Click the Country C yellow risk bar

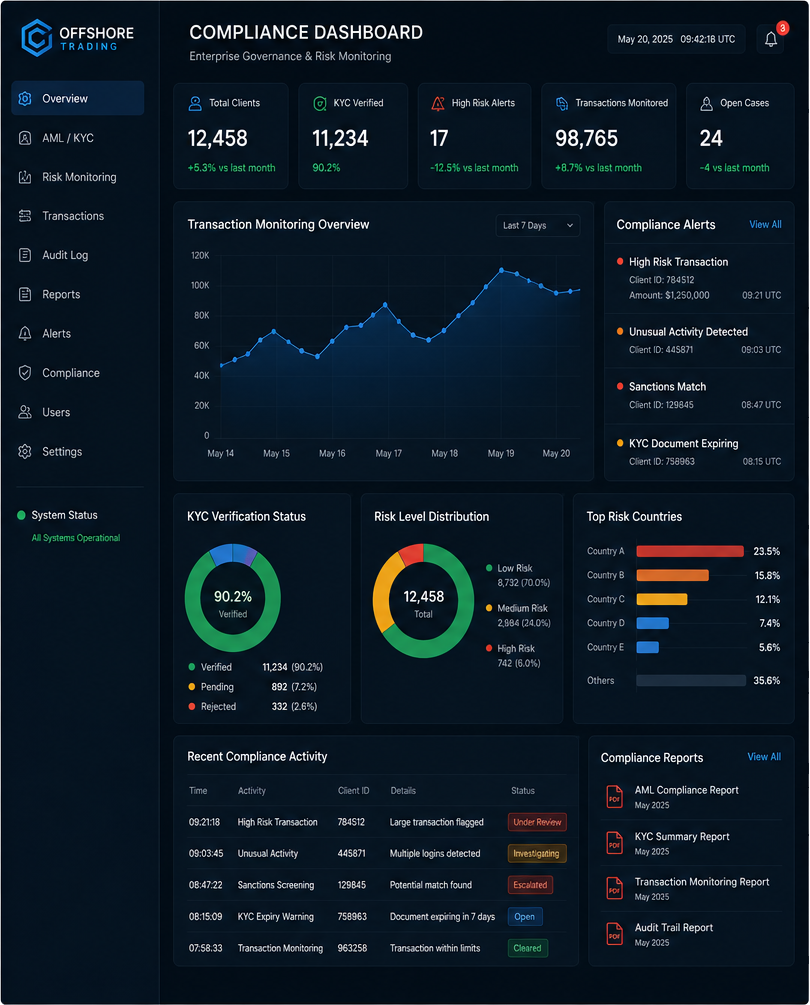pos(661,599)
